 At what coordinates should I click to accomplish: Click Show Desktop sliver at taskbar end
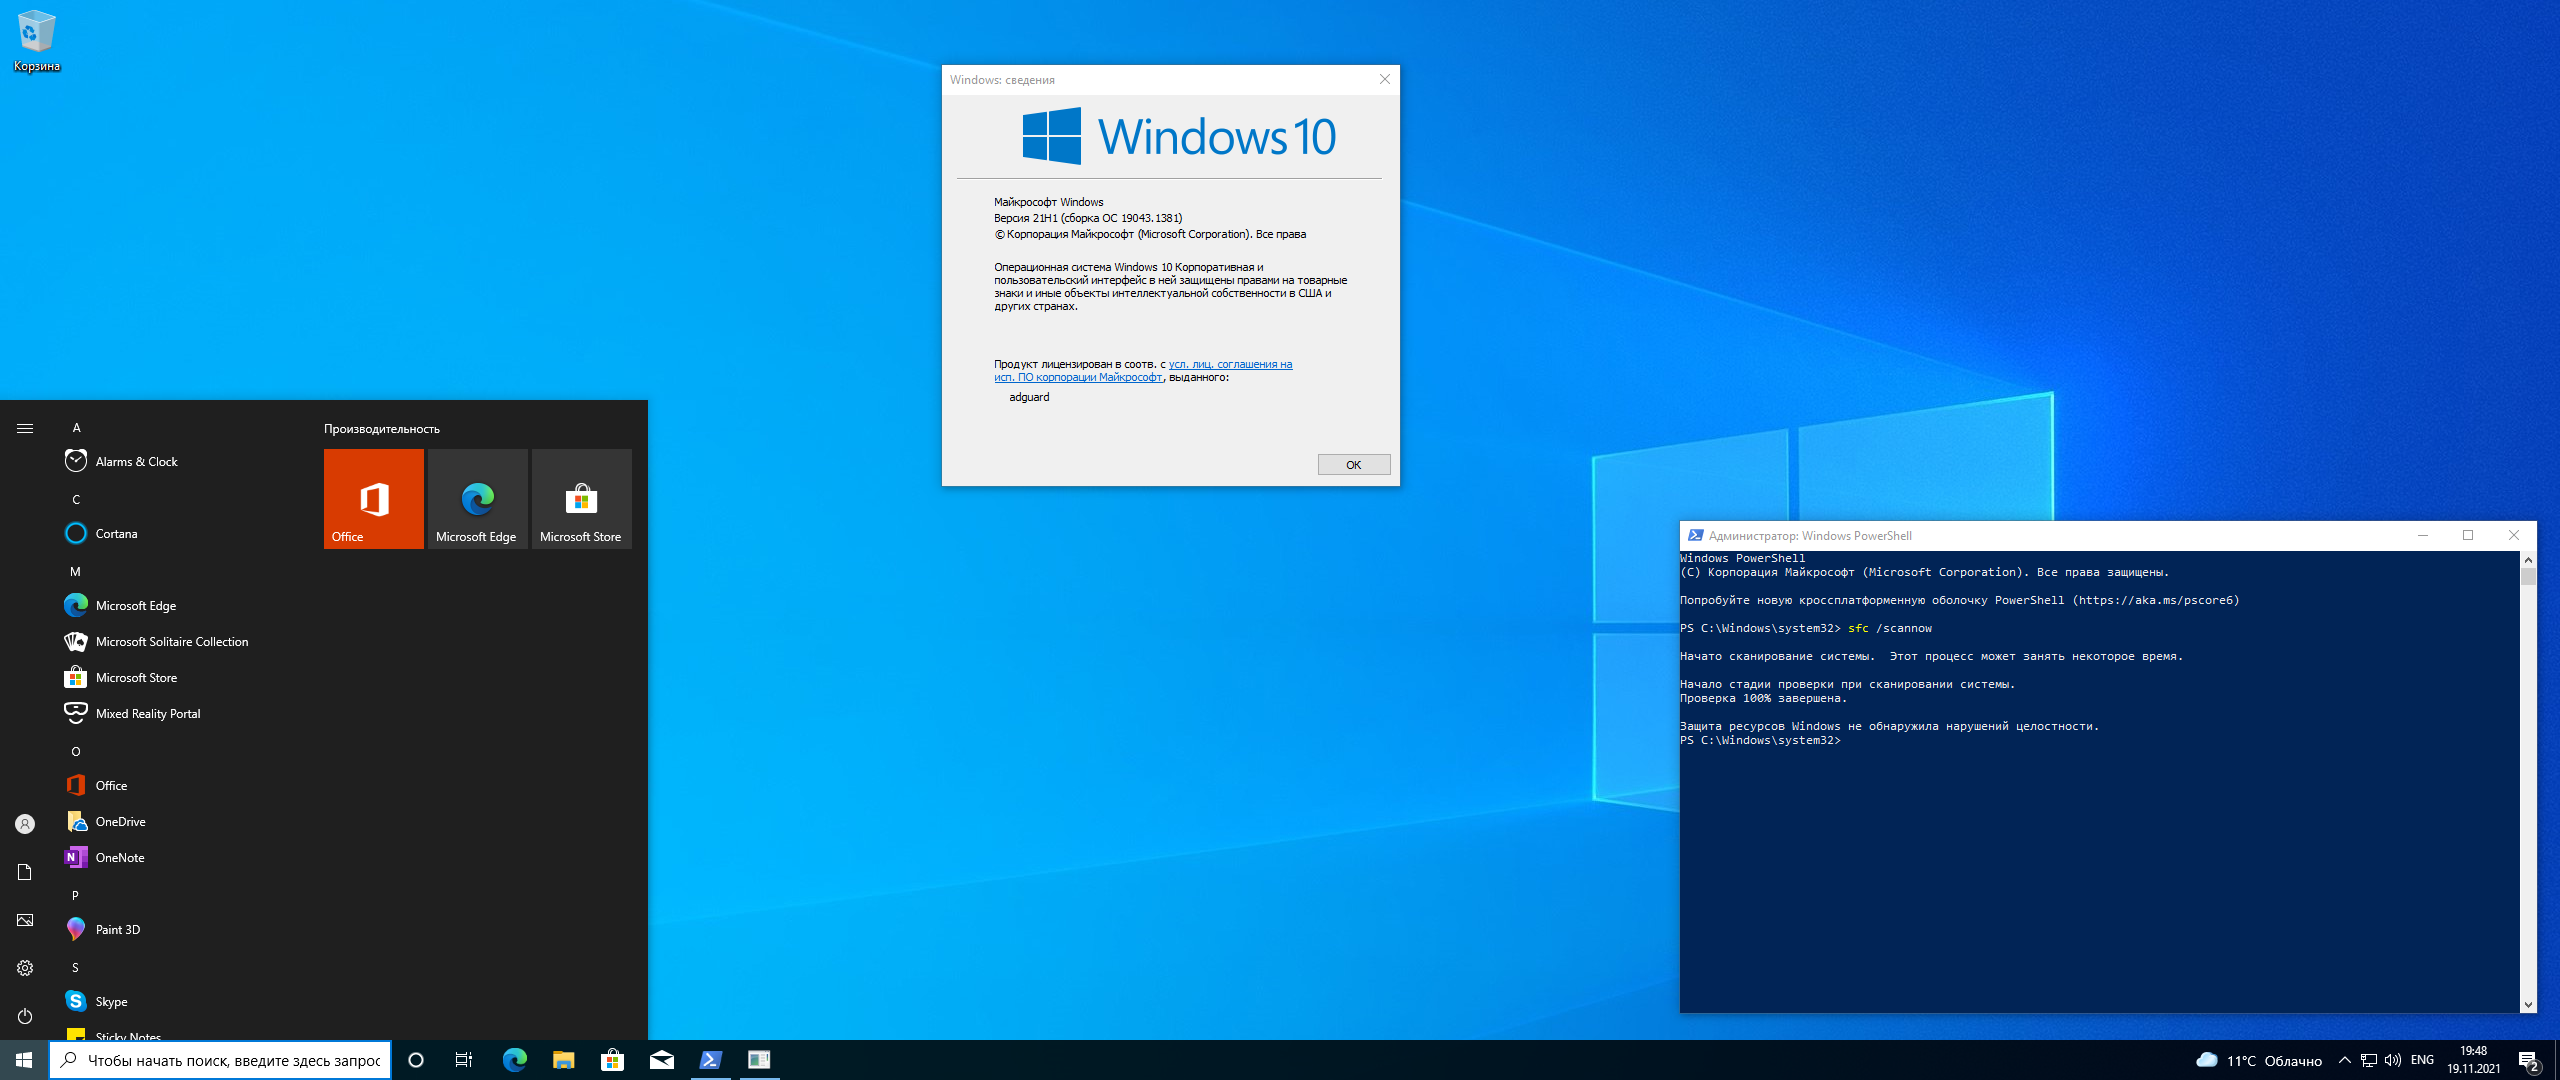(2557, 1060)
